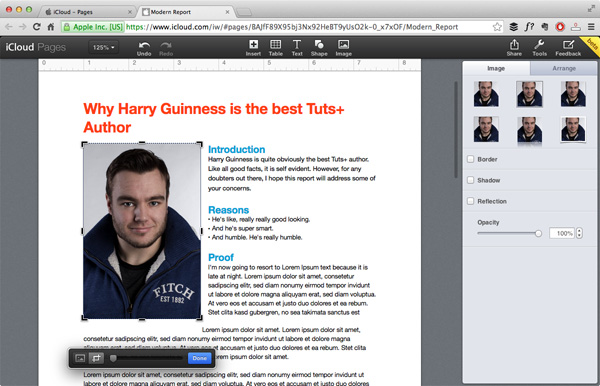600x386 pixels.
Task: Close the Modern Report browser tab
Action: (x=227, y=12)
